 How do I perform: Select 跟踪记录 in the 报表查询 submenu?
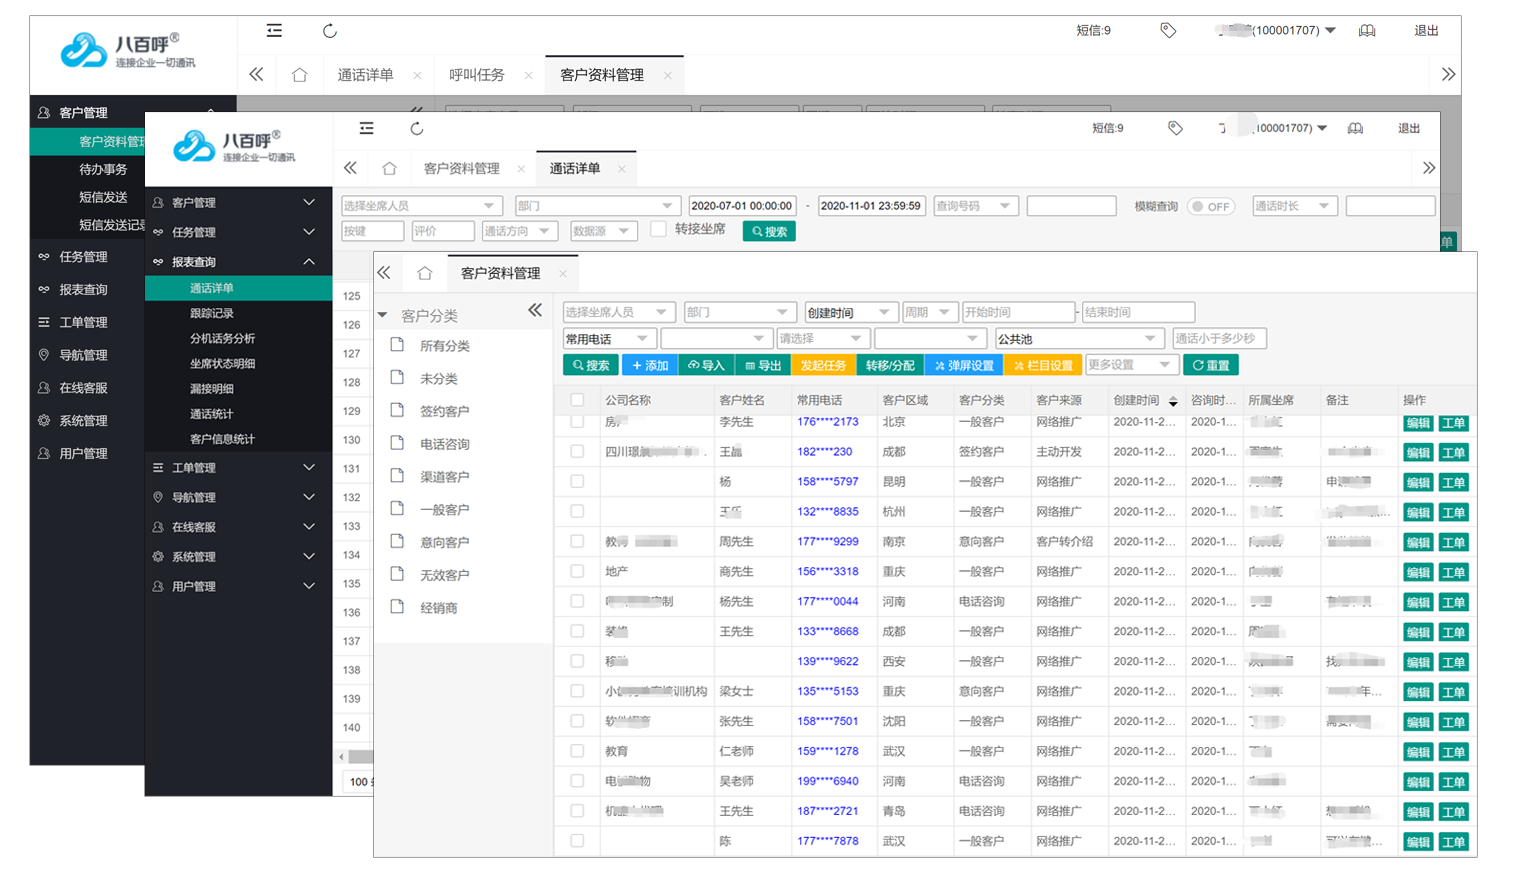[212, 313]
